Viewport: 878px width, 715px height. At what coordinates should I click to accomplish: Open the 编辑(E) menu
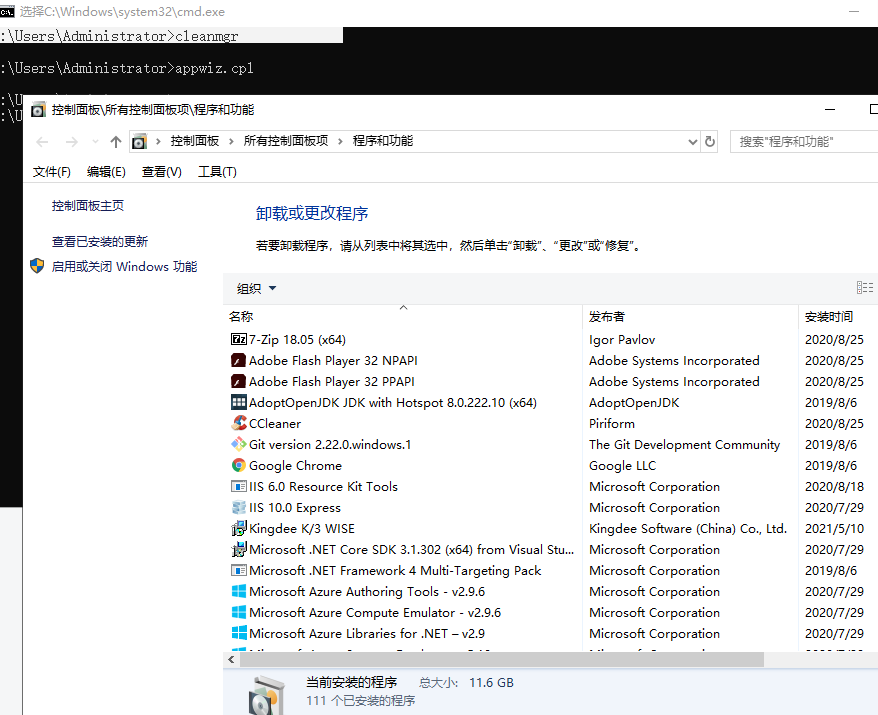(106, 172)
